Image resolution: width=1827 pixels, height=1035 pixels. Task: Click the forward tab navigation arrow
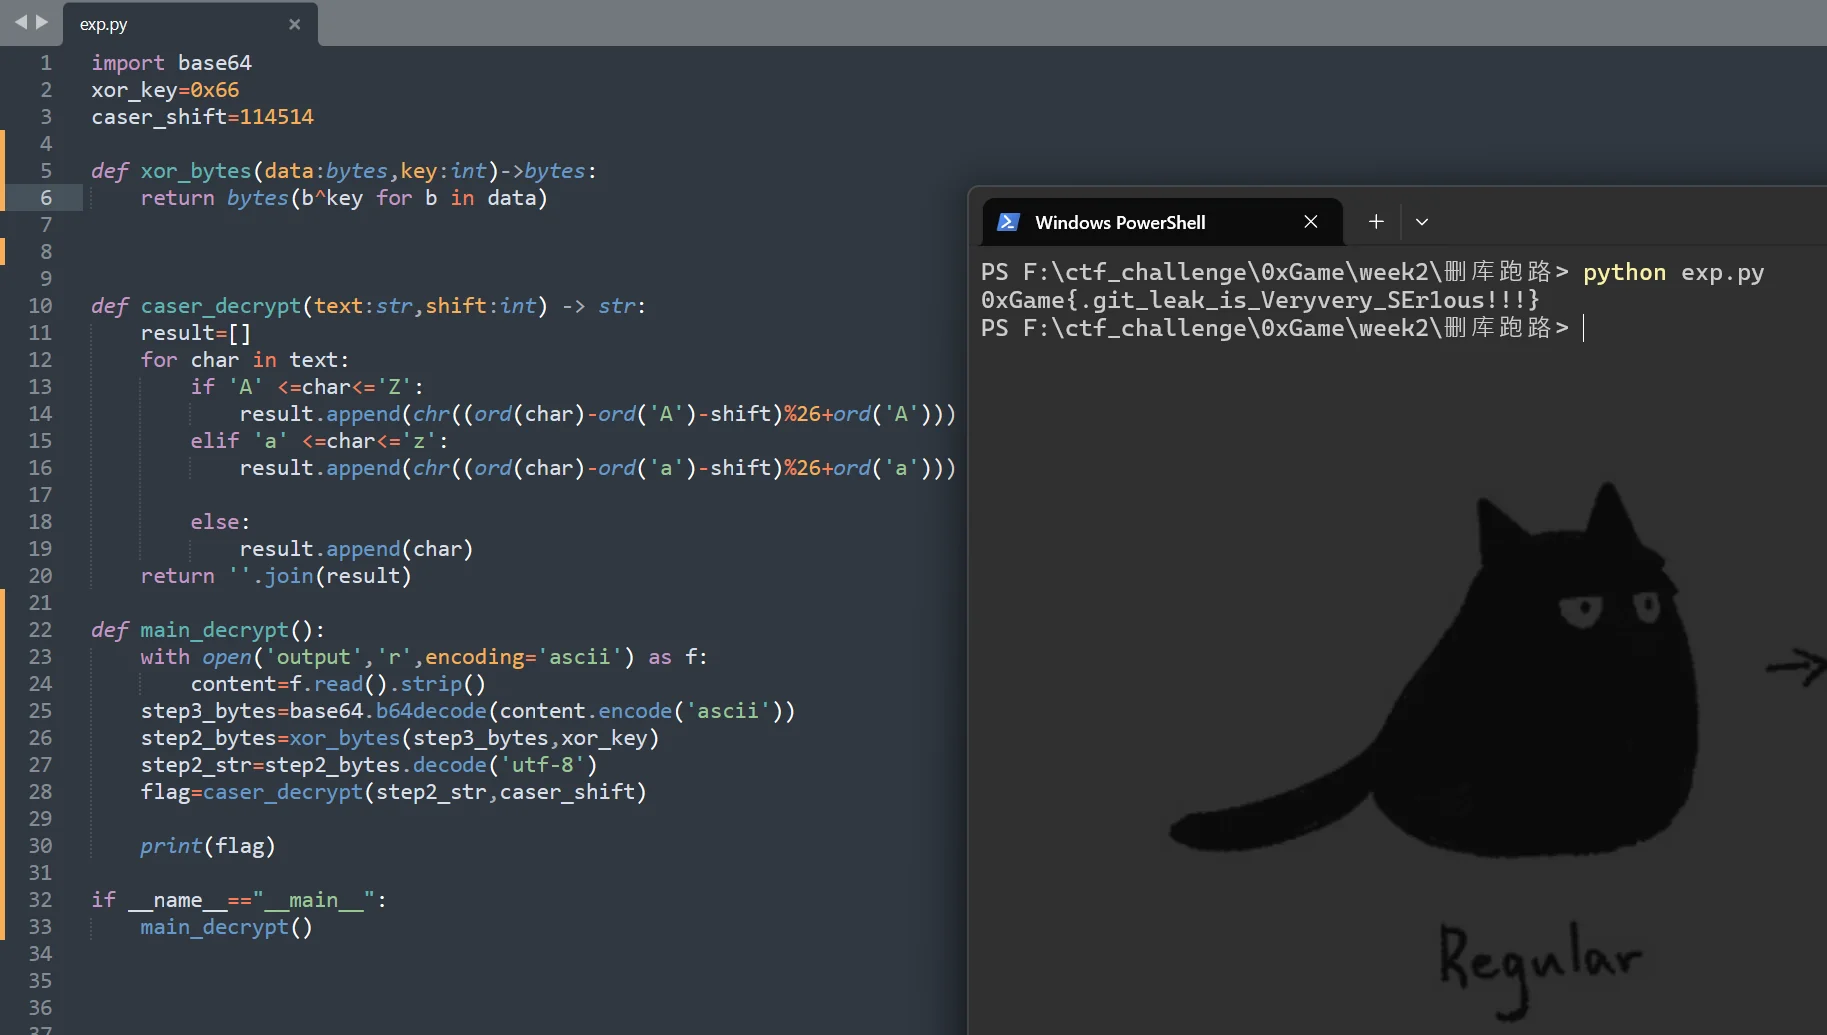point(42,22)
